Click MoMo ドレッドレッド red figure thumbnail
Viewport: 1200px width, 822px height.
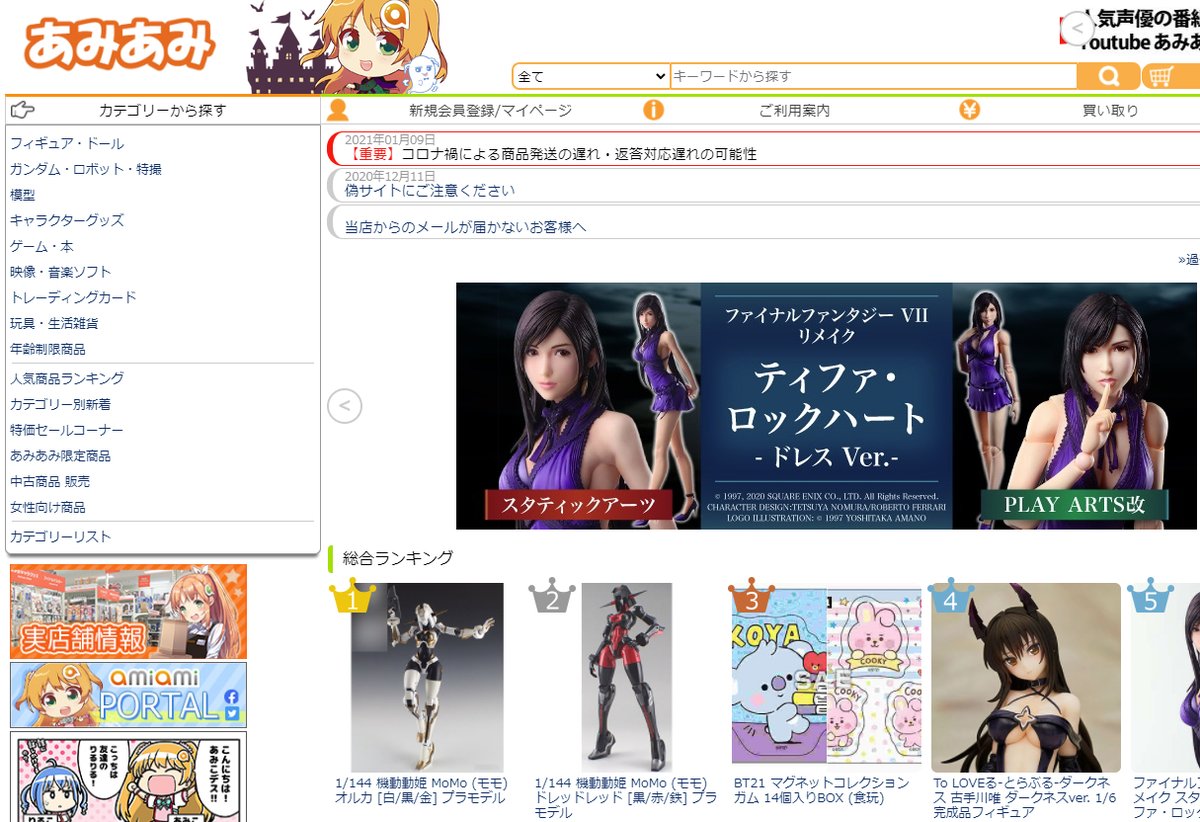[x=627, y=677]
